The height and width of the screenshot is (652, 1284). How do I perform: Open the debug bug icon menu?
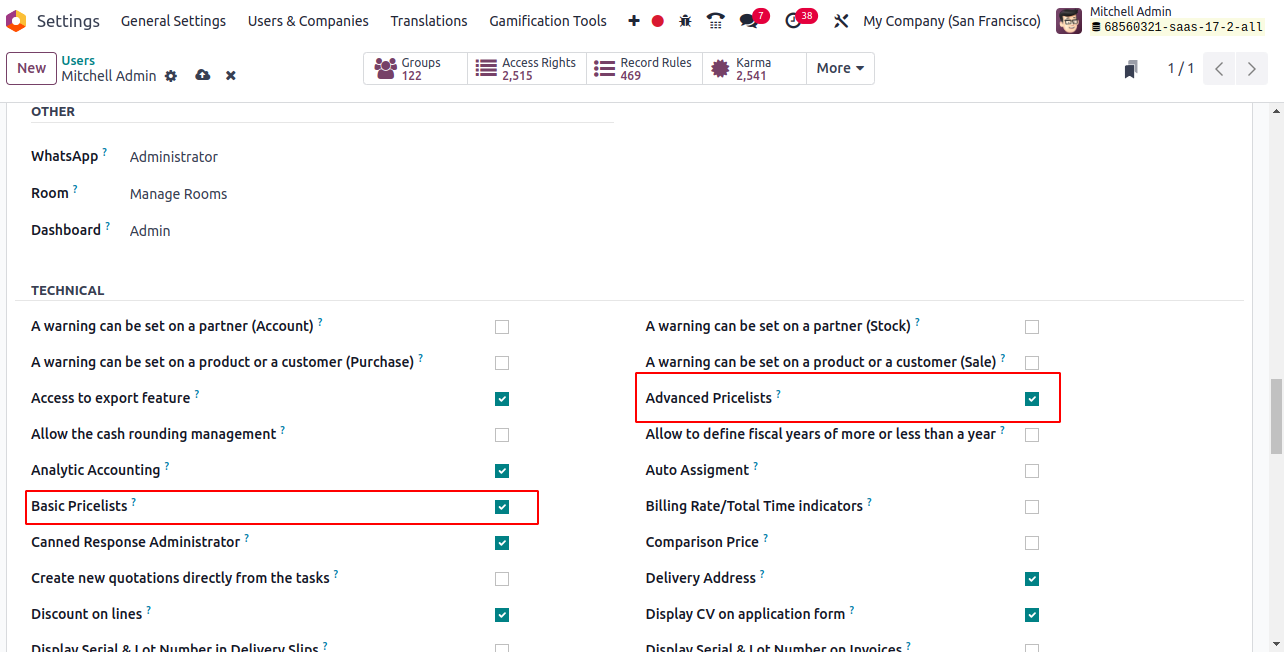(685, 21)
